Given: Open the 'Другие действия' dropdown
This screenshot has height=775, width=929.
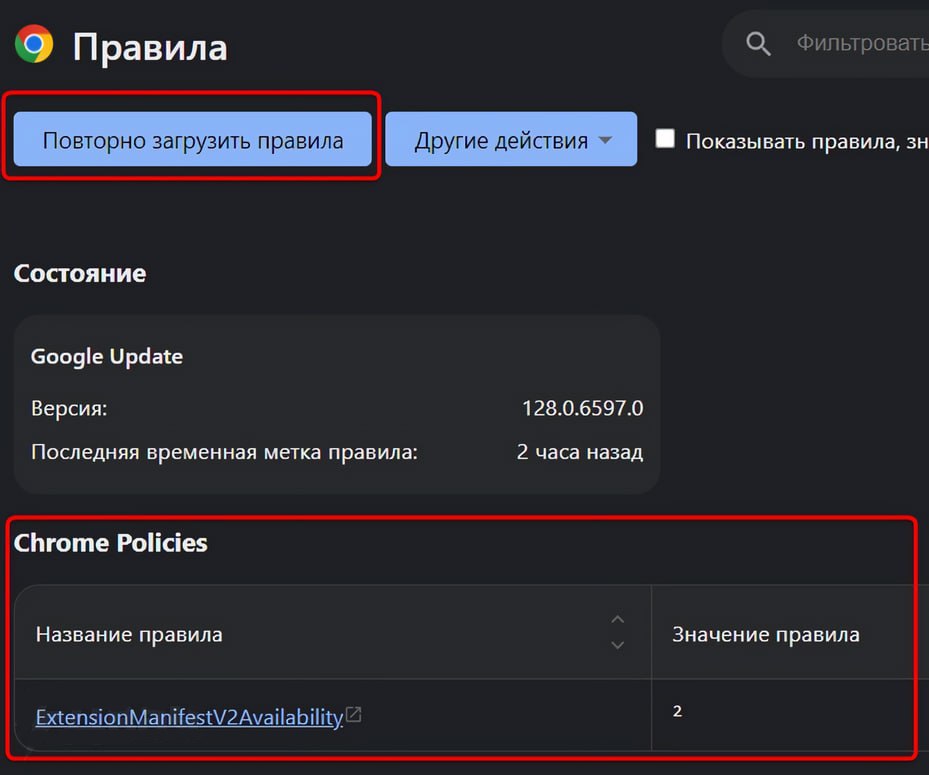Looking at the screenshot, I should tap(510, 140).
